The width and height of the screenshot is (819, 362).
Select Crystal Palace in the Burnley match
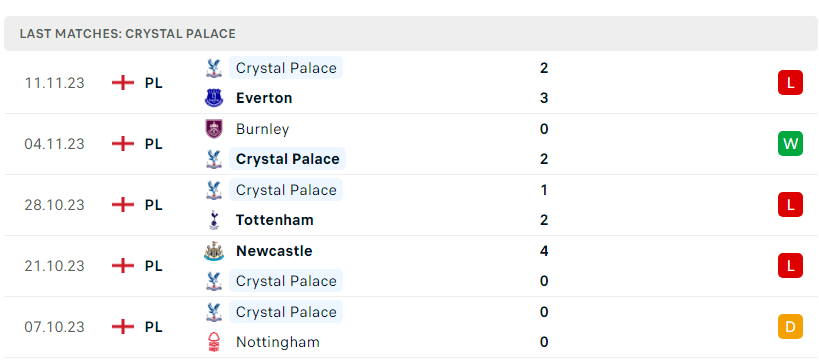(287, 159)
